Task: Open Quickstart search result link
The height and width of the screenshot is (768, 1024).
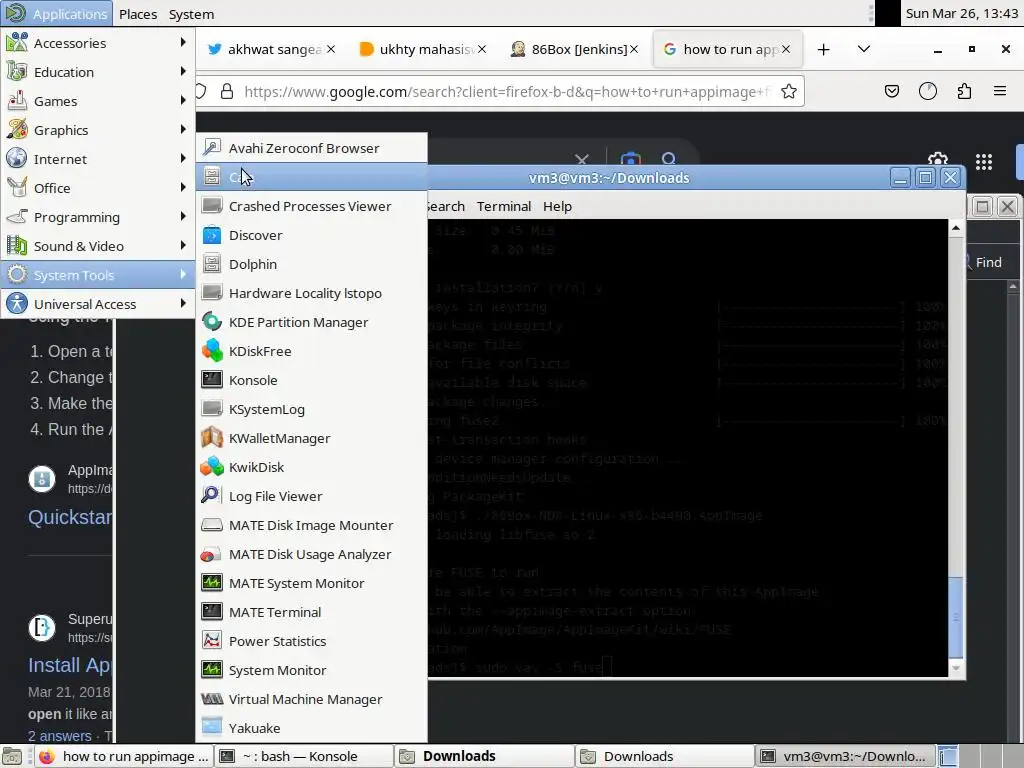Action: [x=70, y=517]
